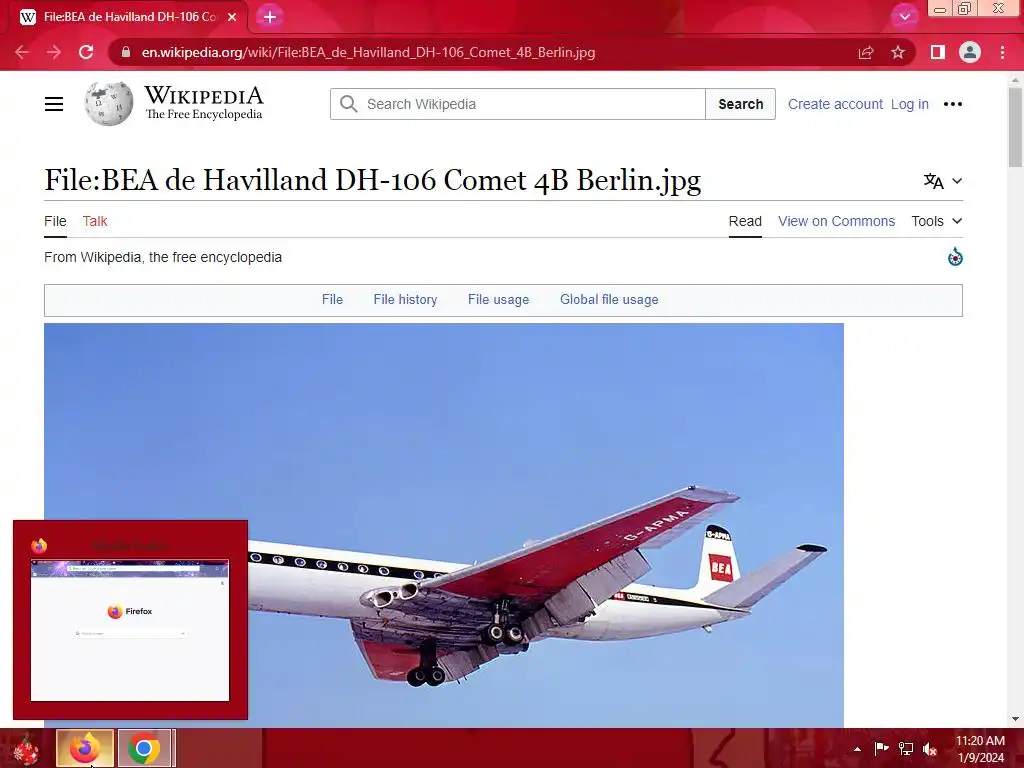
Task: Click the muted volume tray icon
Action: tap(930, 749)
